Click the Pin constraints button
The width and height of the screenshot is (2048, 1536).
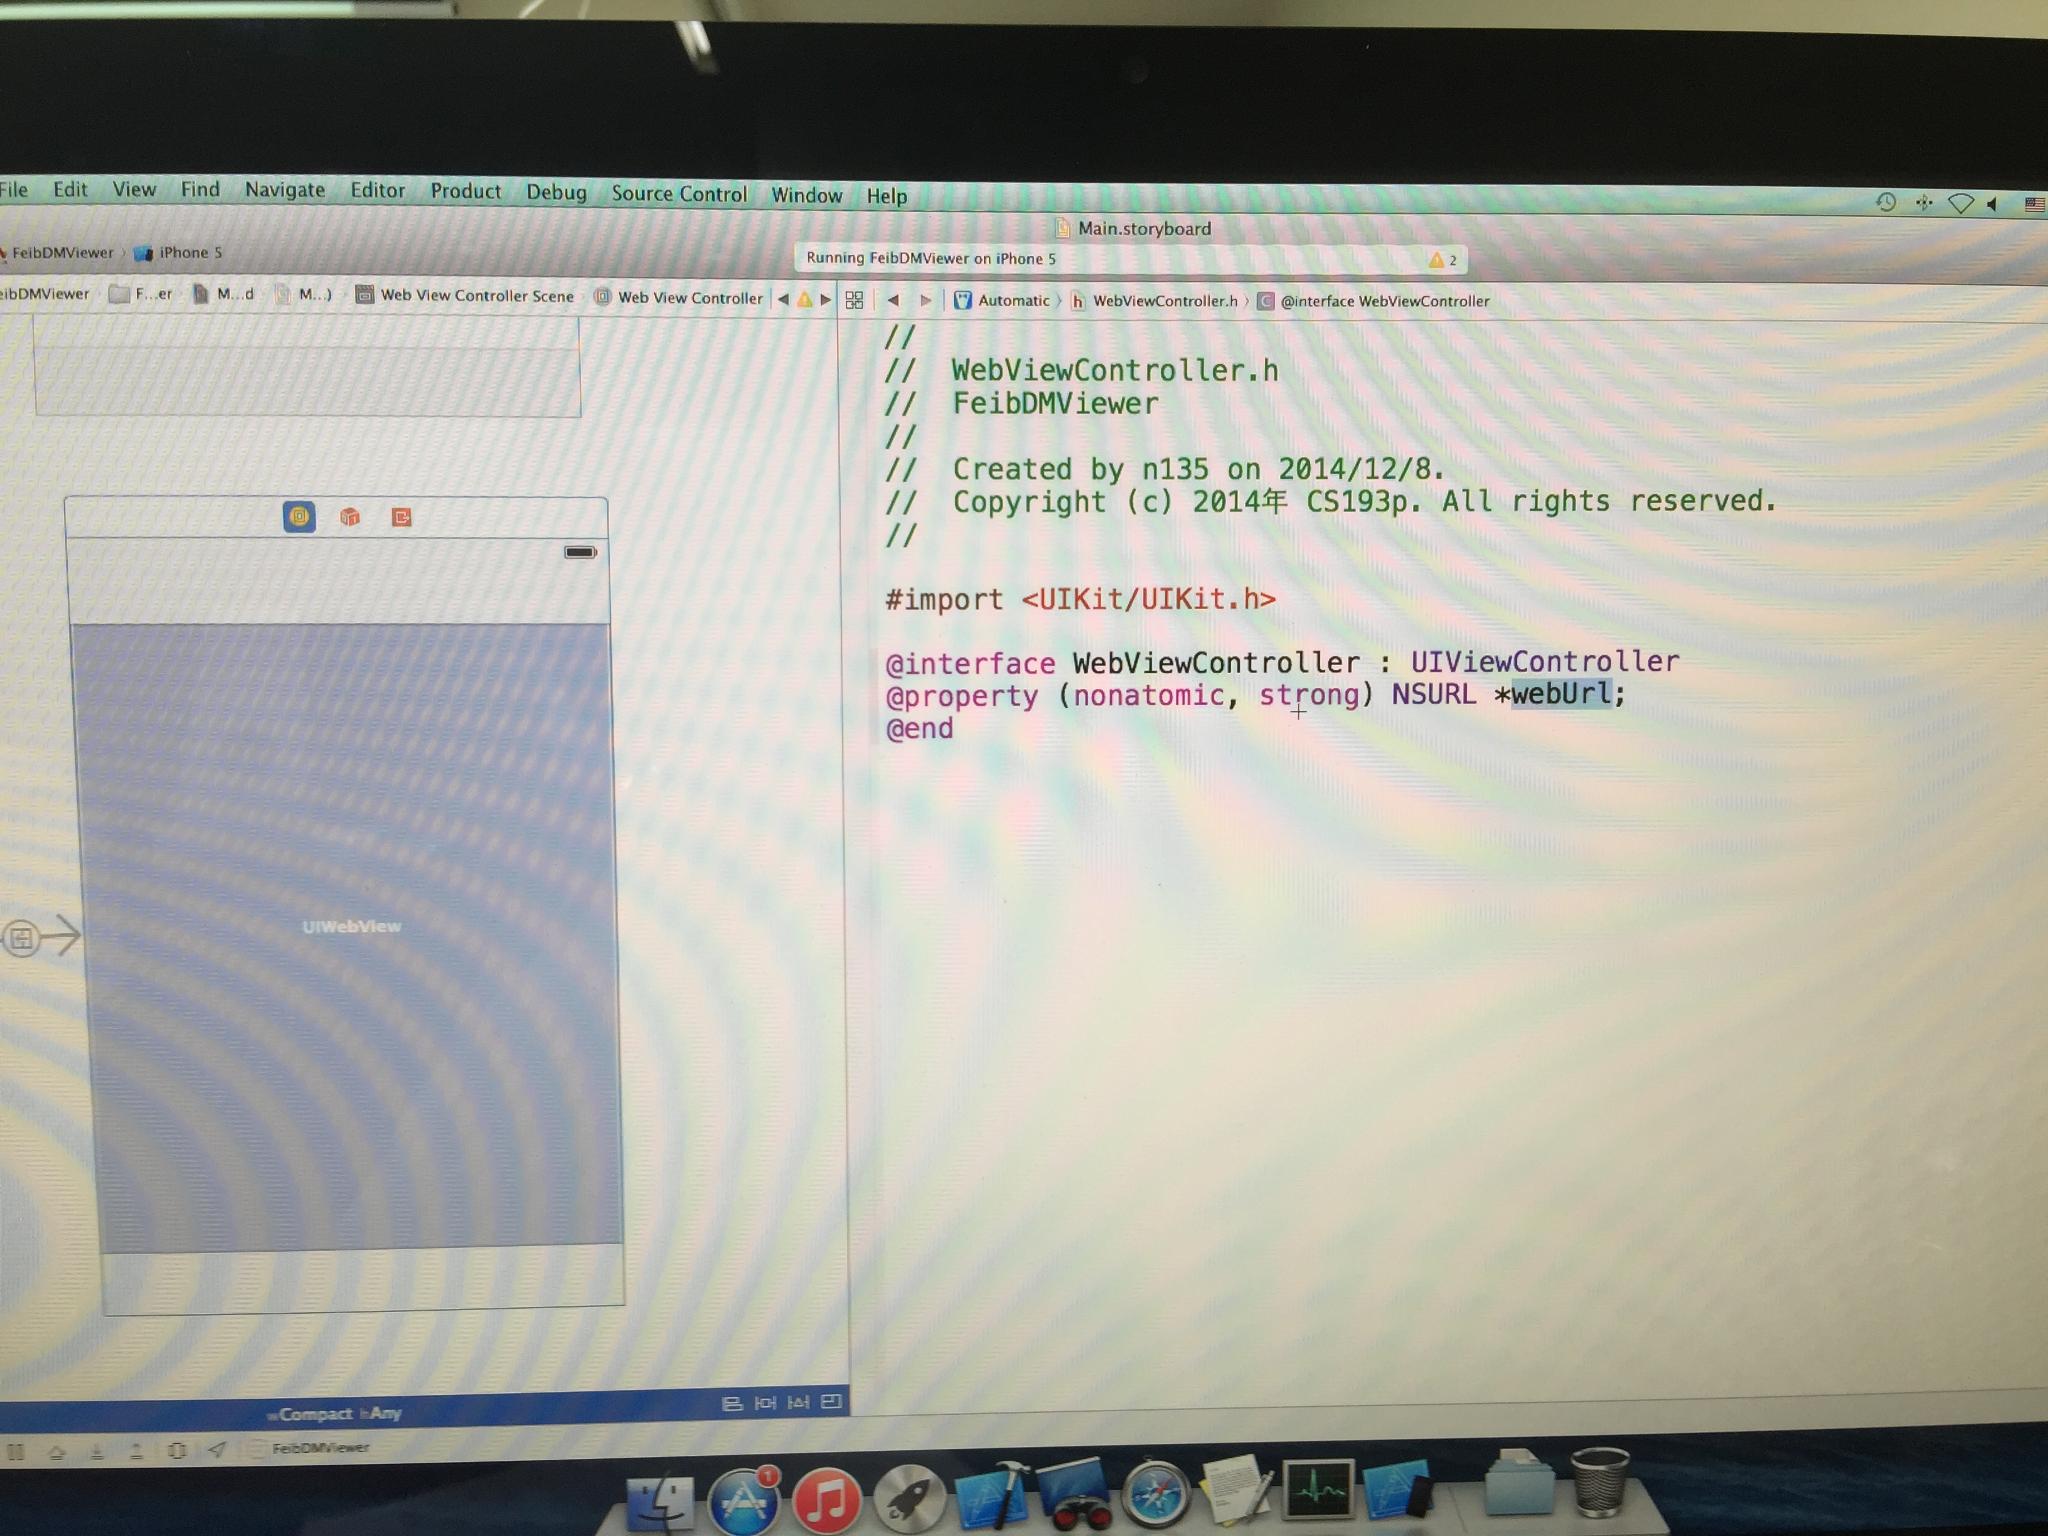click(765, 1403)
